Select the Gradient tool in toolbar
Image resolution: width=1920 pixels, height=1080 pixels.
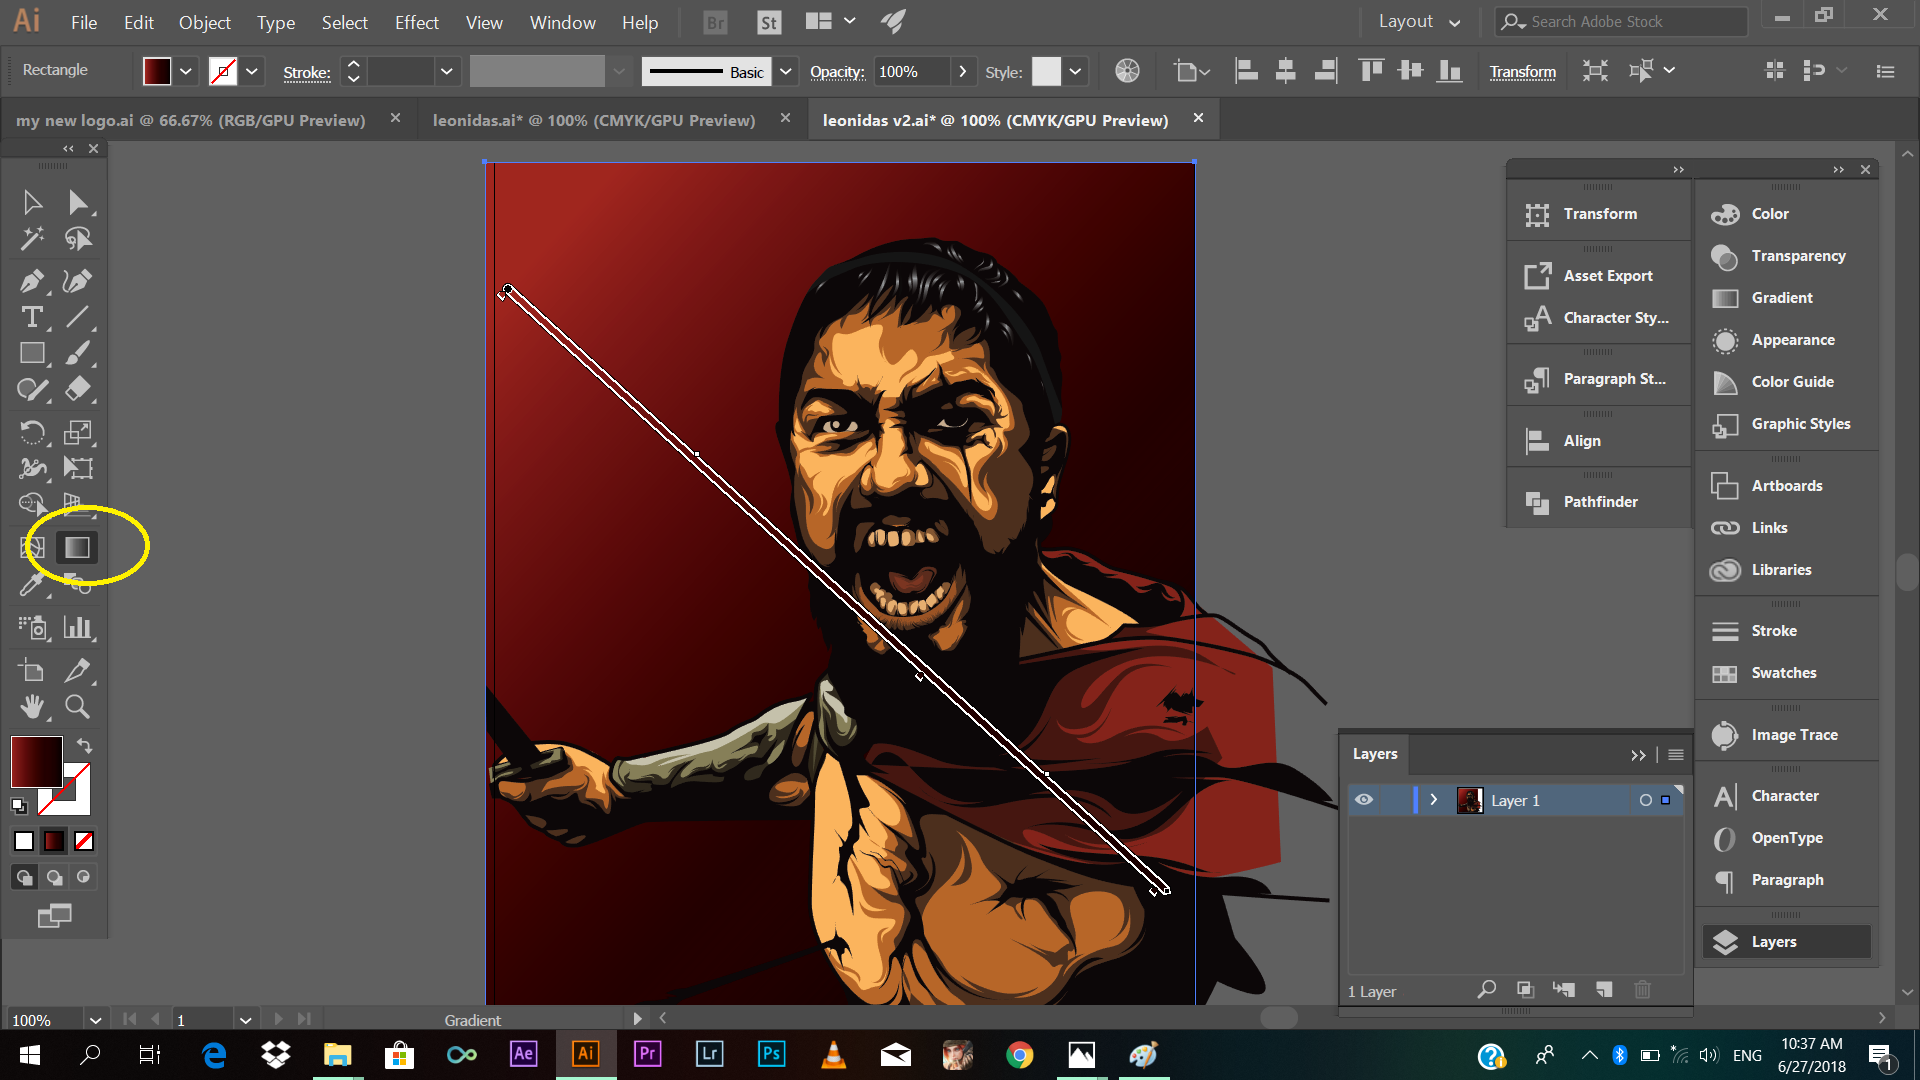pos(77,547)
